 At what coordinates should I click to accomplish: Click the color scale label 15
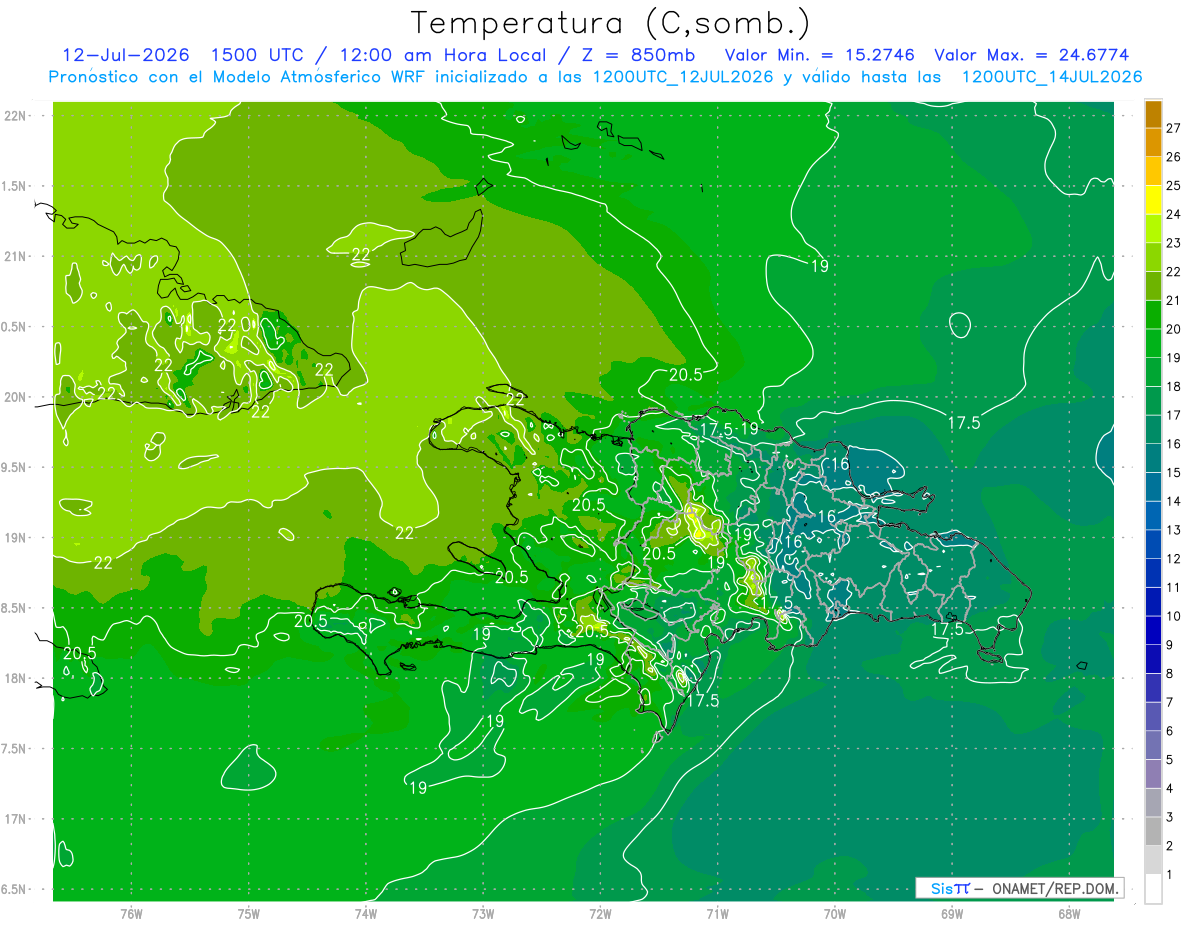pos(1174,472)
